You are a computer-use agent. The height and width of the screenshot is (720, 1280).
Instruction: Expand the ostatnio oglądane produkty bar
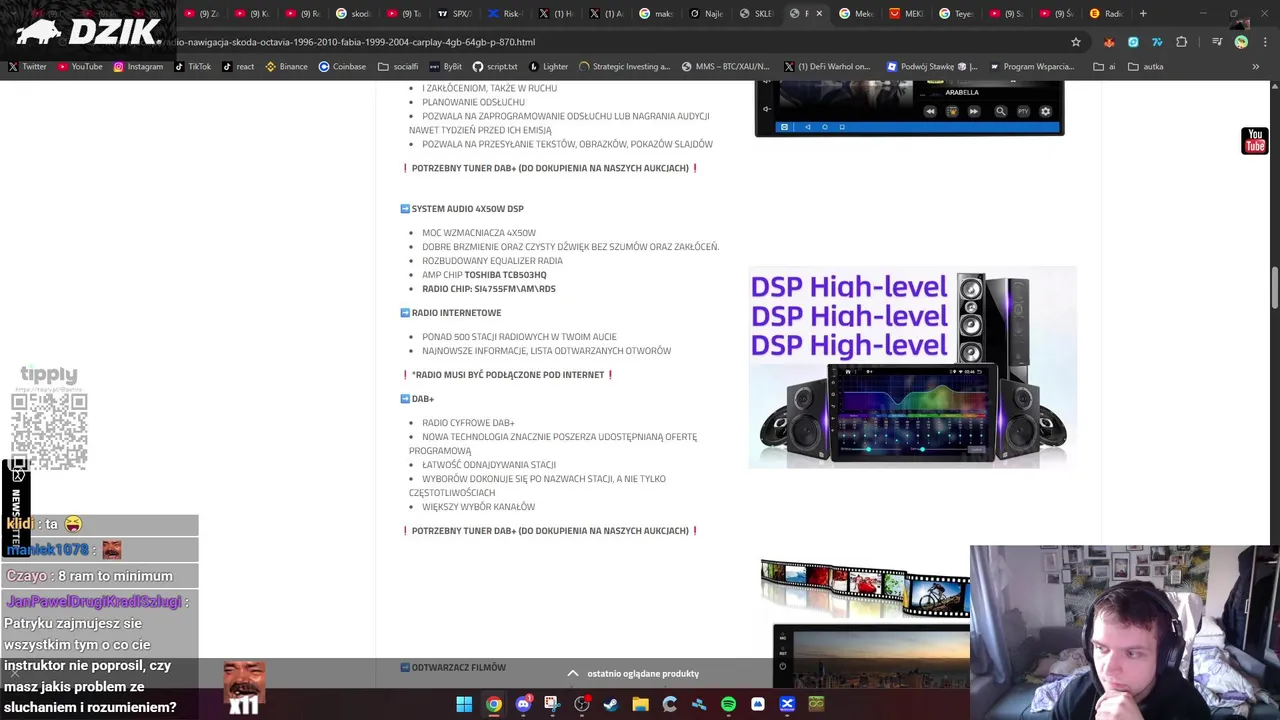tap(633, 673)
